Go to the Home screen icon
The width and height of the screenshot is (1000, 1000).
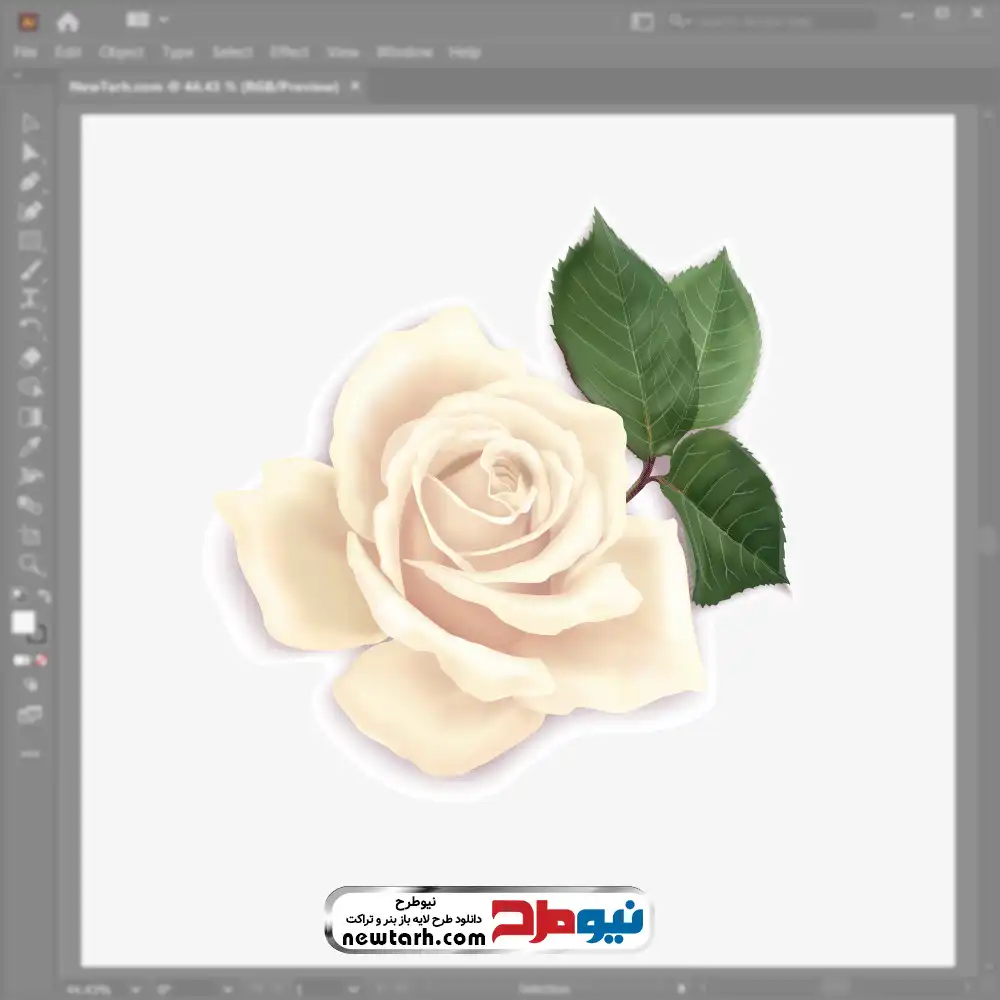[x=67, y=20]
